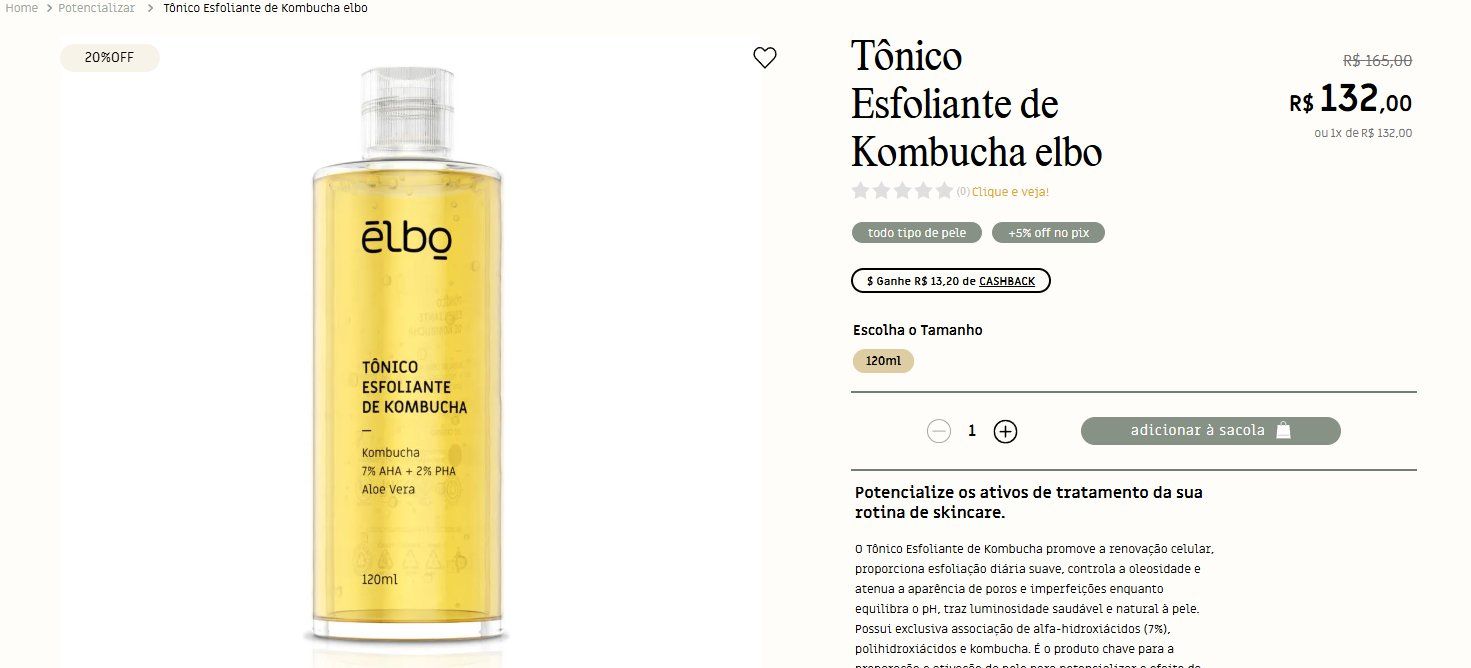Rate product with the fifth star
Screen dimensions: 1471x668
[x=944, y=190]
